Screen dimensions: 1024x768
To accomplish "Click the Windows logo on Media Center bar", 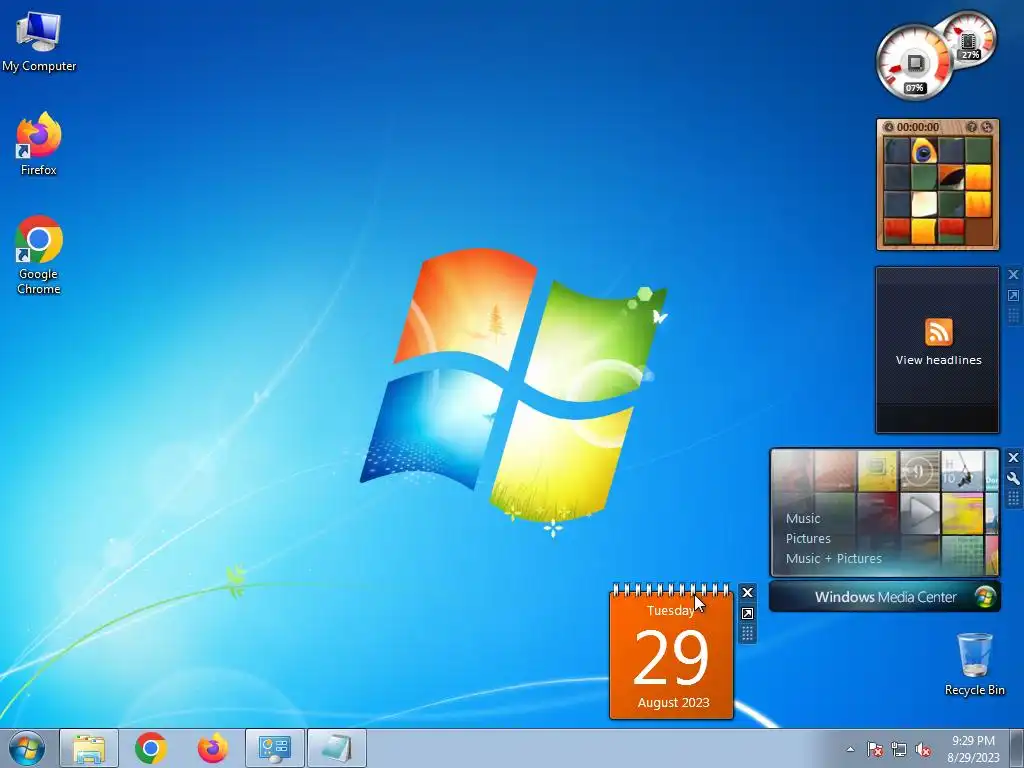I will [985, 597].
